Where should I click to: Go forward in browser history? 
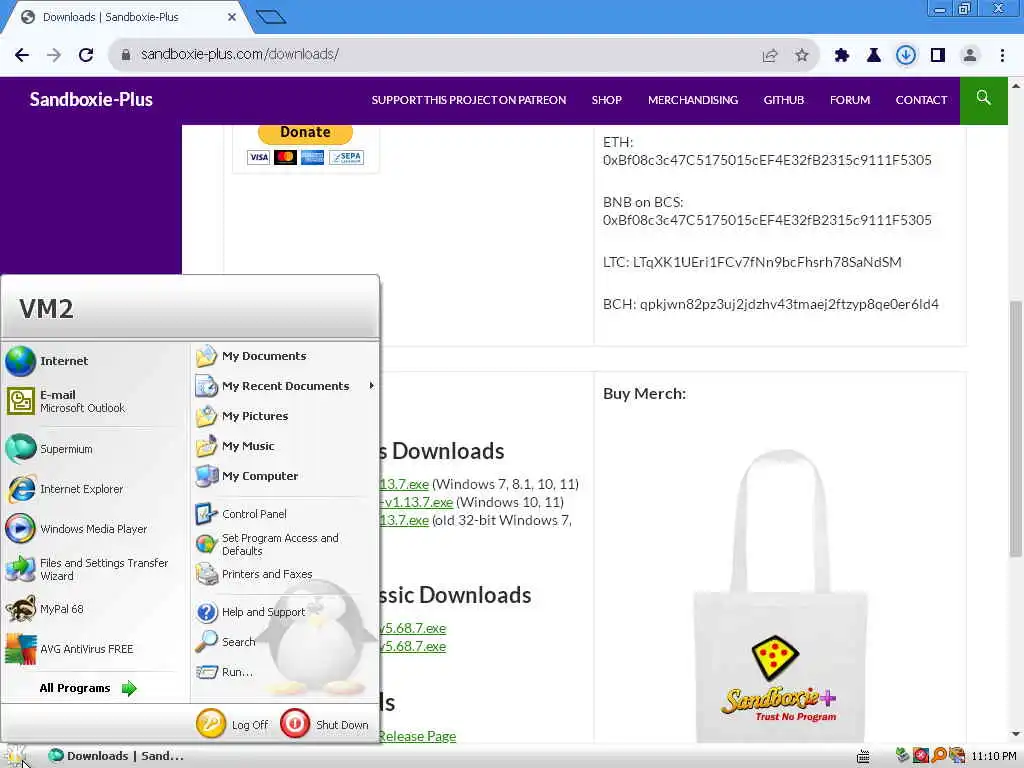54,55
